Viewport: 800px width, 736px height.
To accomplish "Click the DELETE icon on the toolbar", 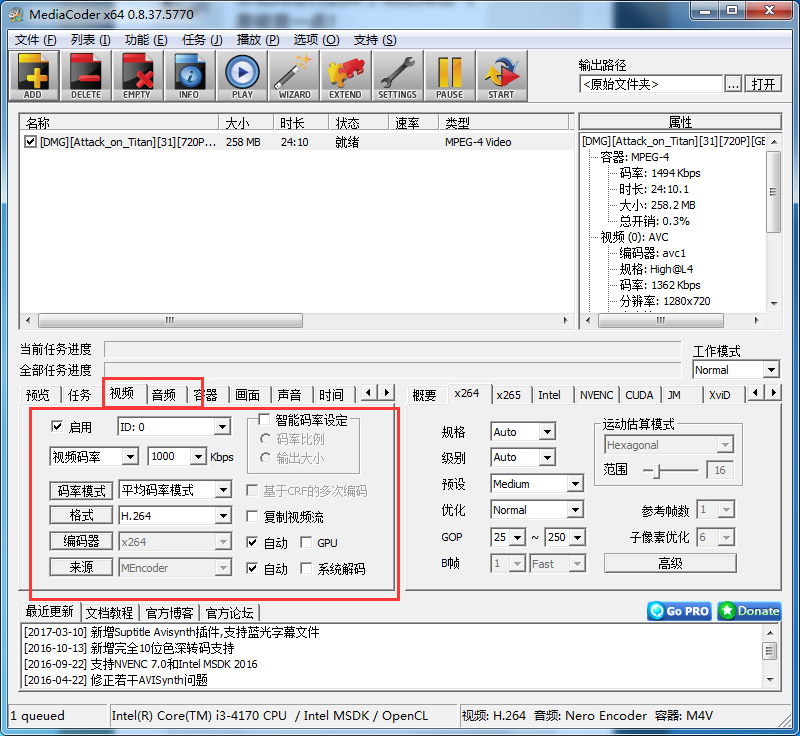I will (x=86, y=75).
